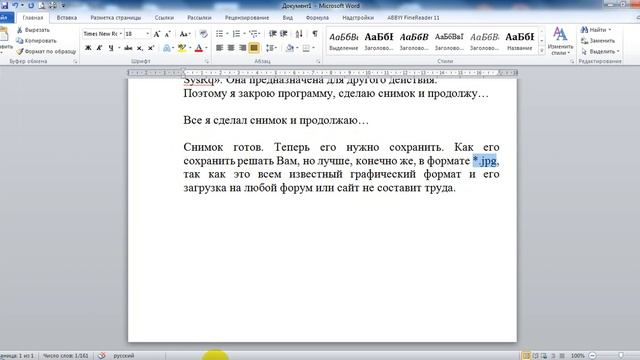Toggle superscript formatting
Image resolution: width=640 pixels, height=360 pixels.
(151, 48)
